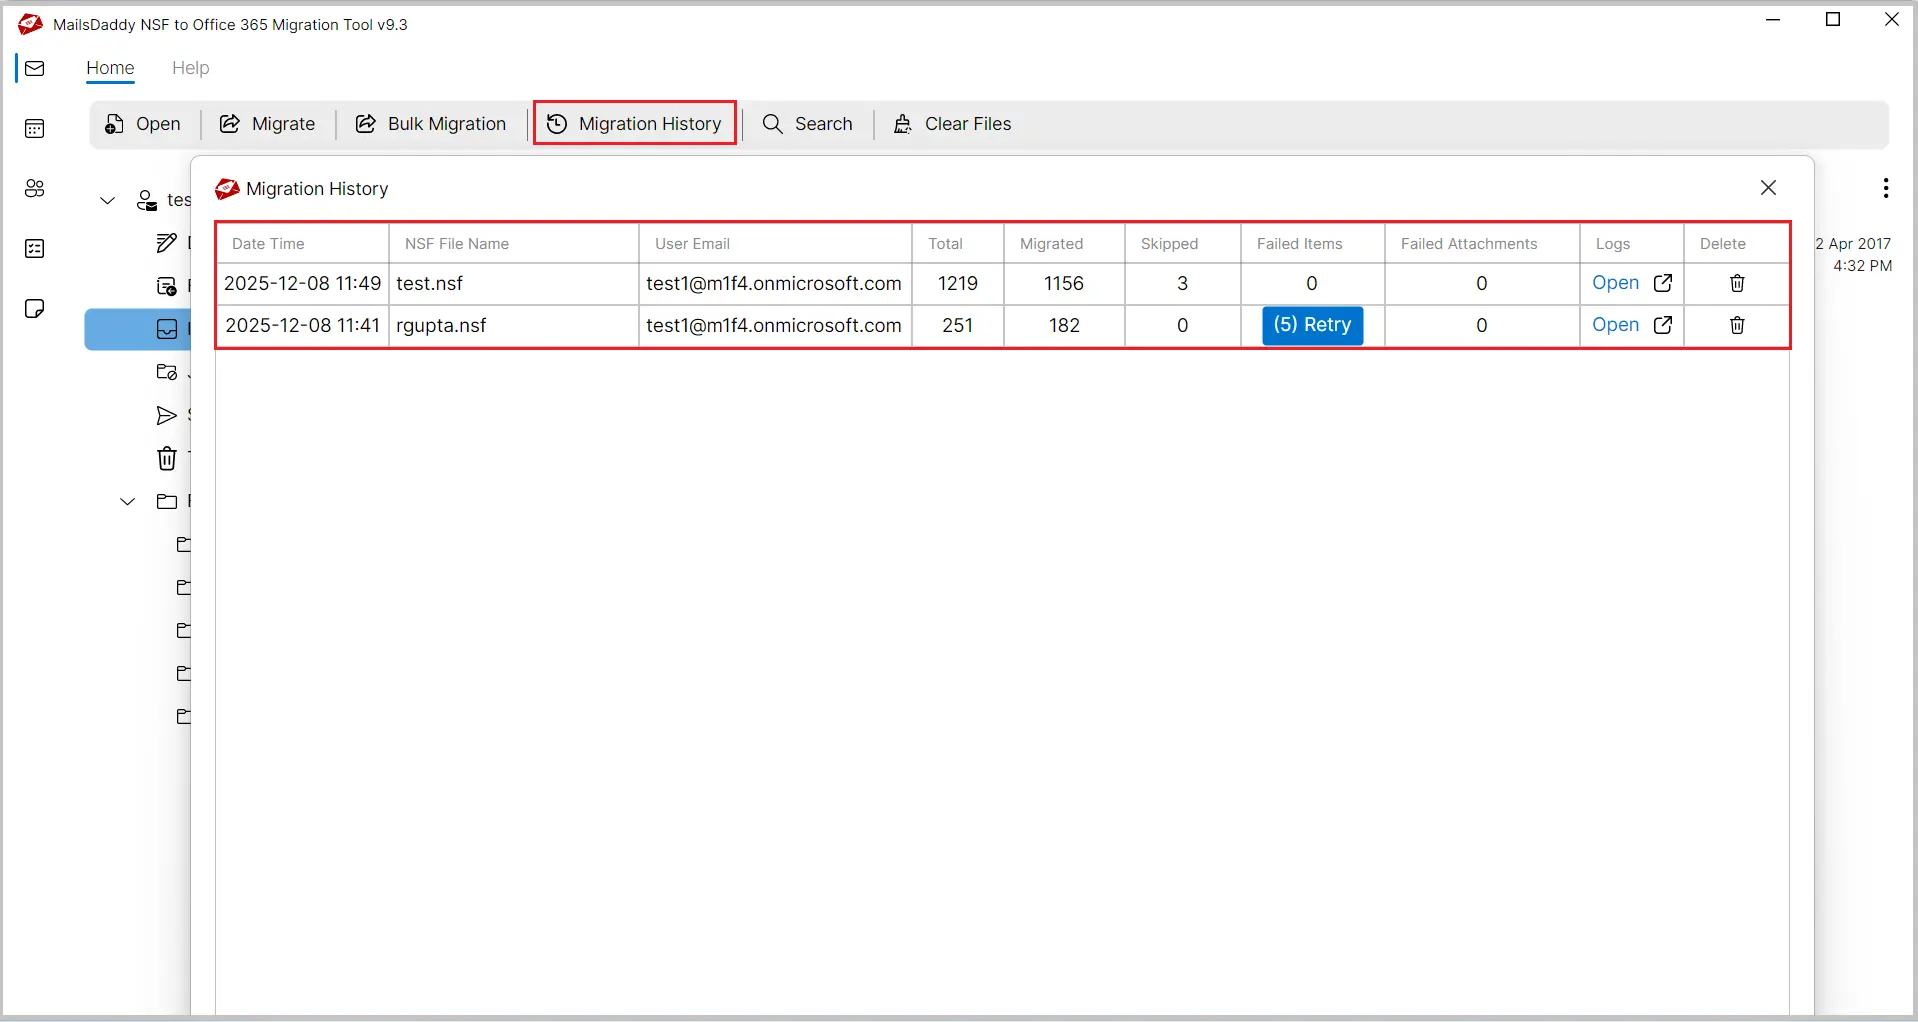Delete the rgupta.nsf history entry
1918x1022 pixels.
1737,326
